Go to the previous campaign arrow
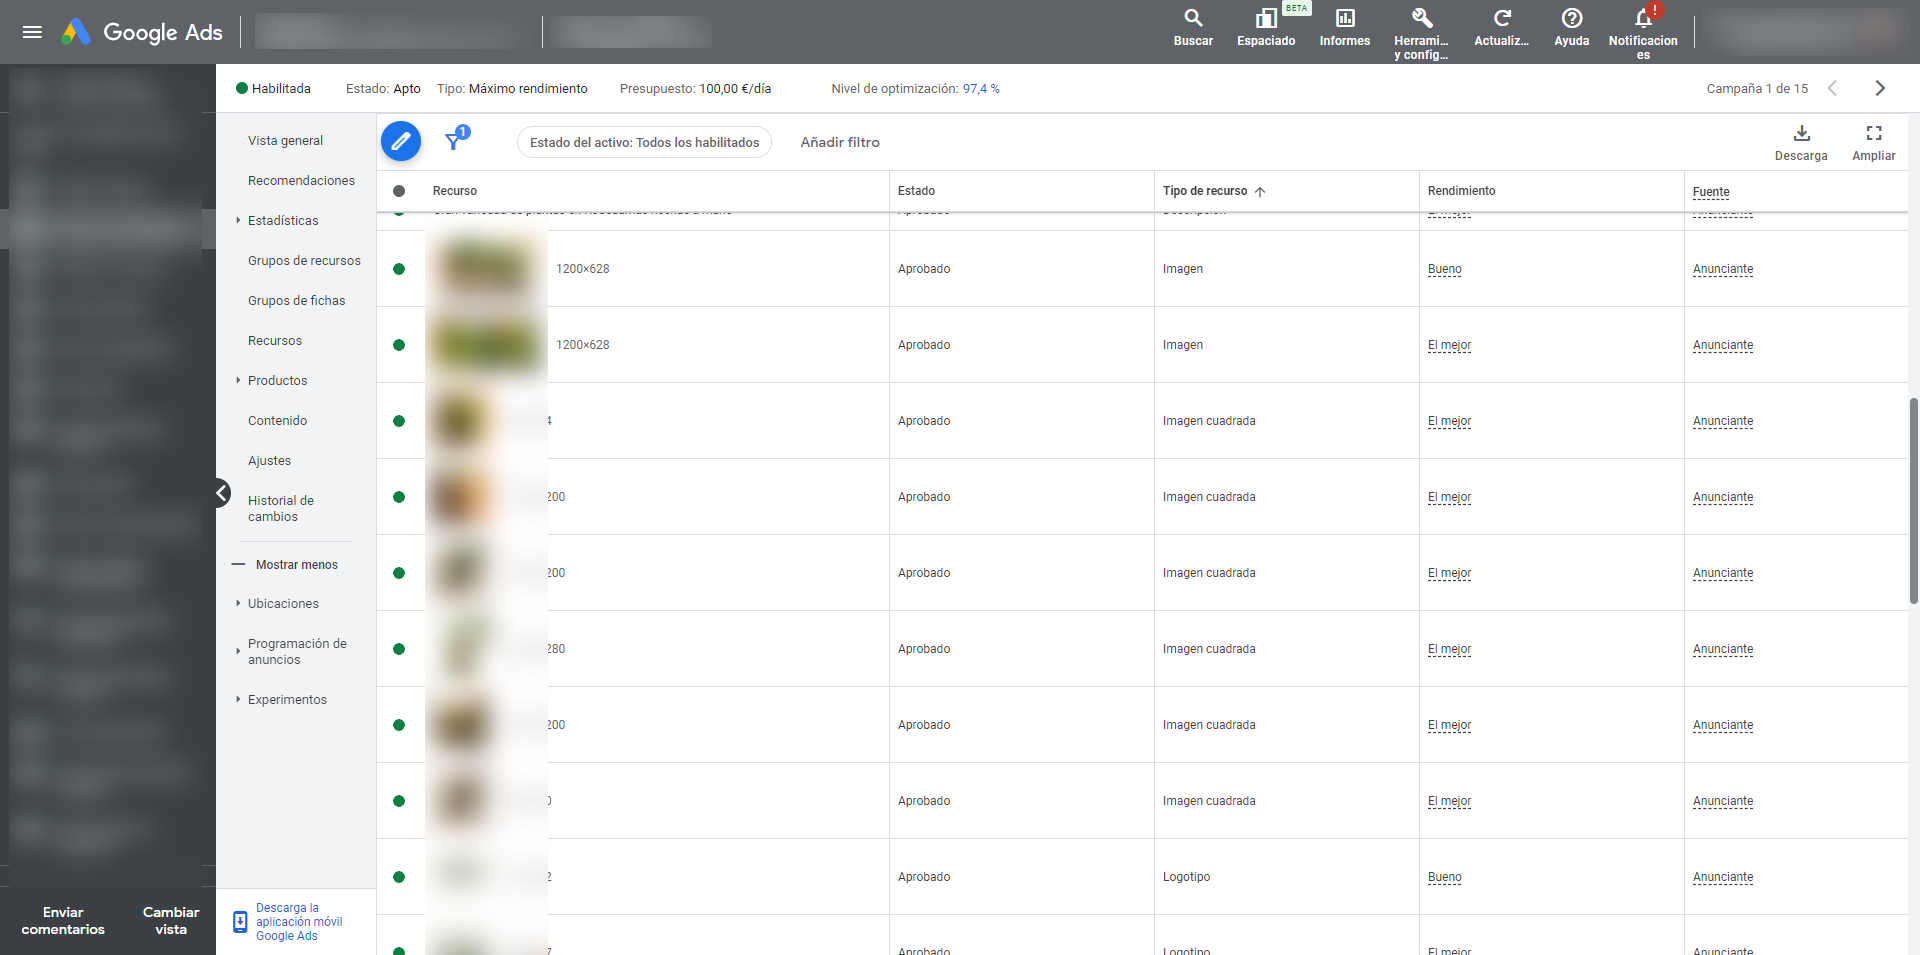 pyautogui.click(x=1832, y=88)
